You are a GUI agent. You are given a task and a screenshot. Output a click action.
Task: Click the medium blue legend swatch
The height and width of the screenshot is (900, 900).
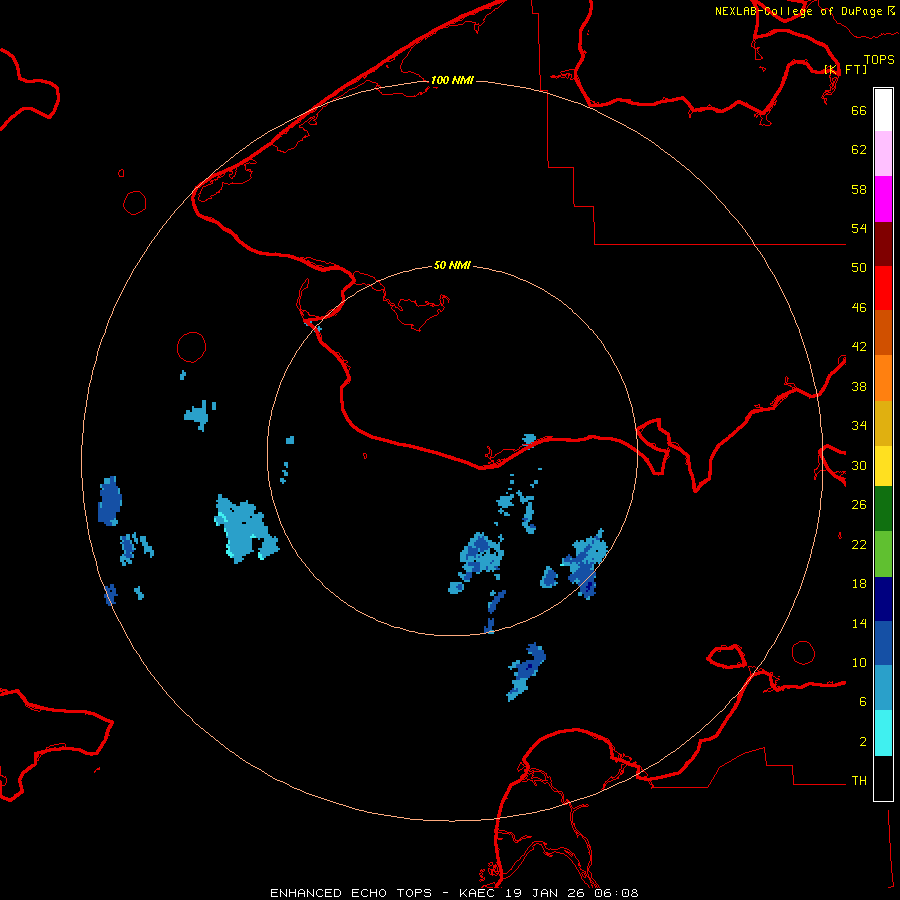point(883,643)
